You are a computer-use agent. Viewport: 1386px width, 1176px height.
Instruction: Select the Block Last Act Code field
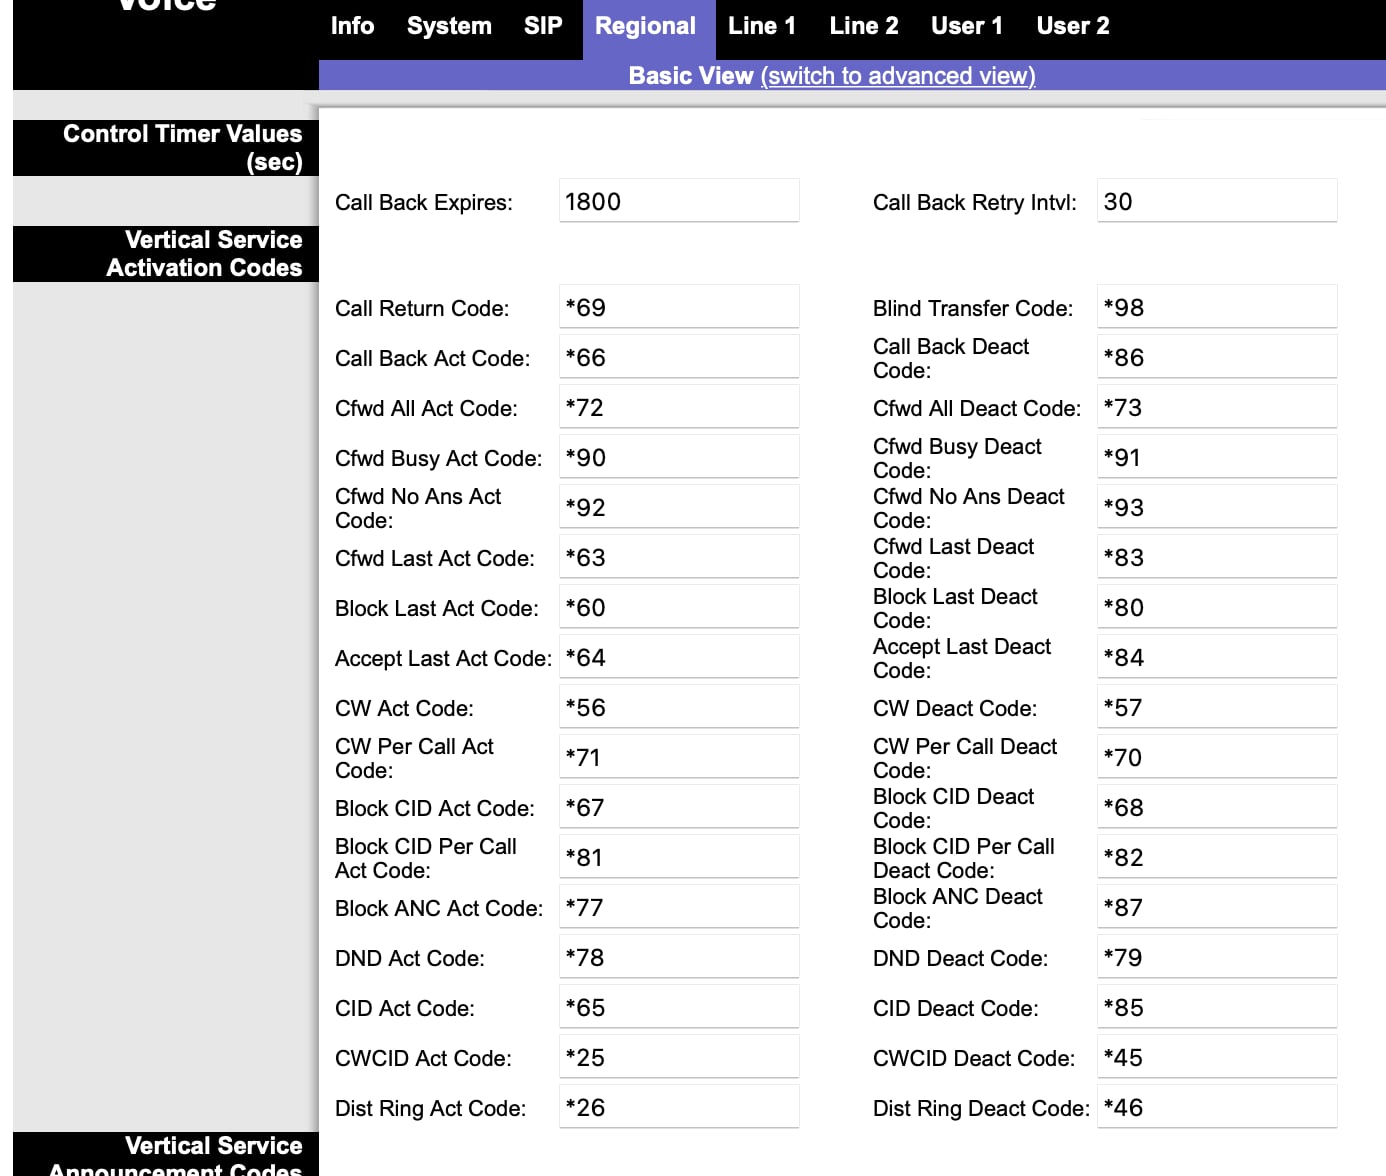tap(679, 607)
